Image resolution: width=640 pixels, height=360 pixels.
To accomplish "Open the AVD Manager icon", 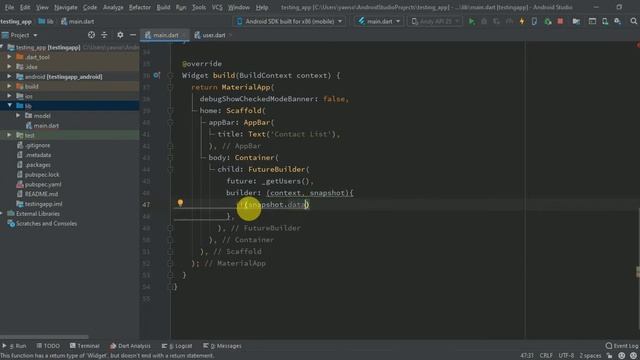I will pos(605,21).
